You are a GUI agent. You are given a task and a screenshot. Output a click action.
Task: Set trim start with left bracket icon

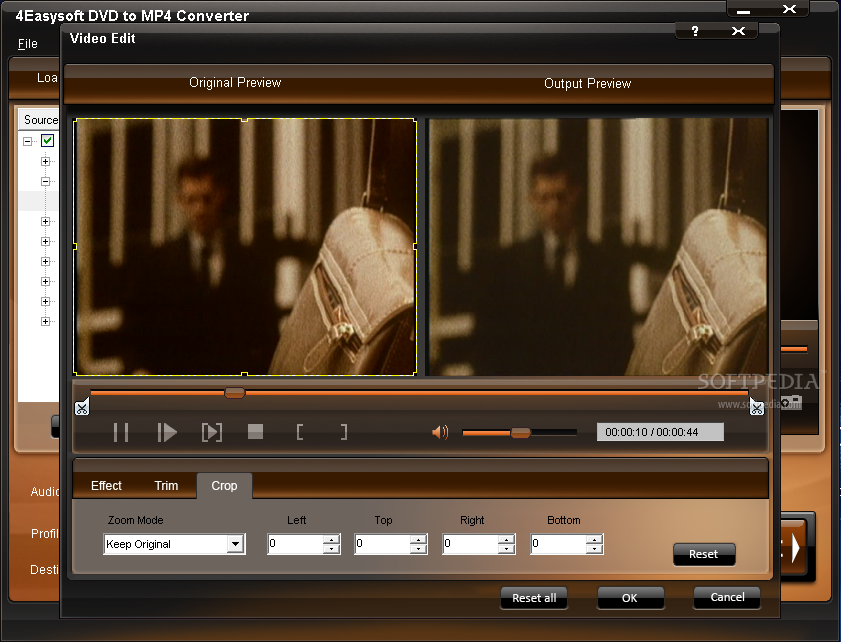300,432
